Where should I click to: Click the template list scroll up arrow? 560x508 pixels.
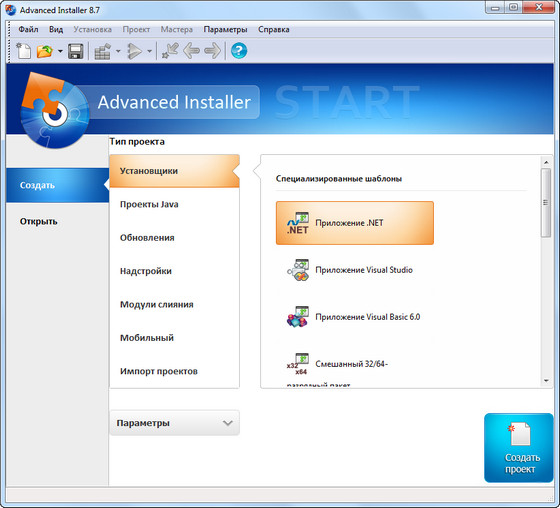[546, 162]
